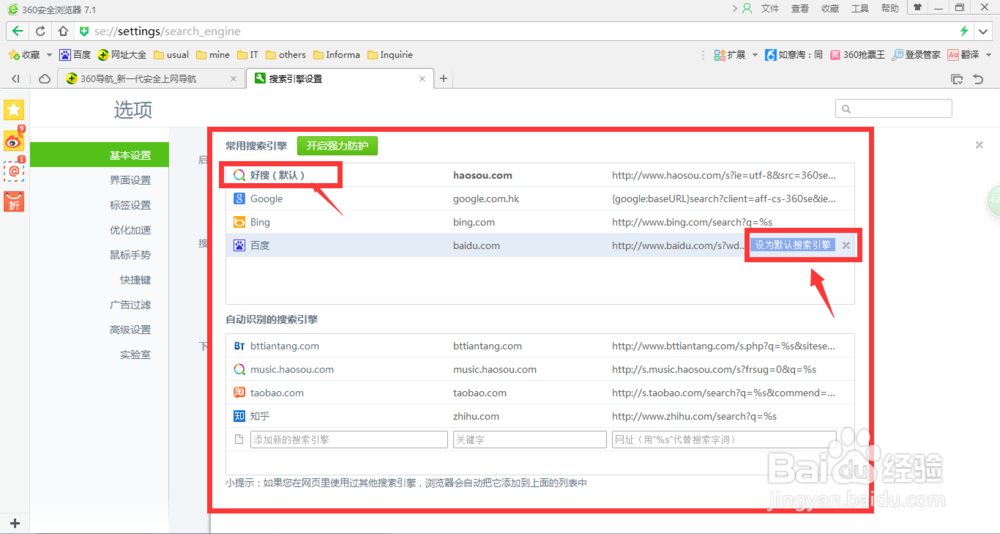Image resolution: width=1000 pixels, height=534 pixels.
Task: Open the 收藏 menu in title bar
Action: pyautogui.click(x=830, y=8)
